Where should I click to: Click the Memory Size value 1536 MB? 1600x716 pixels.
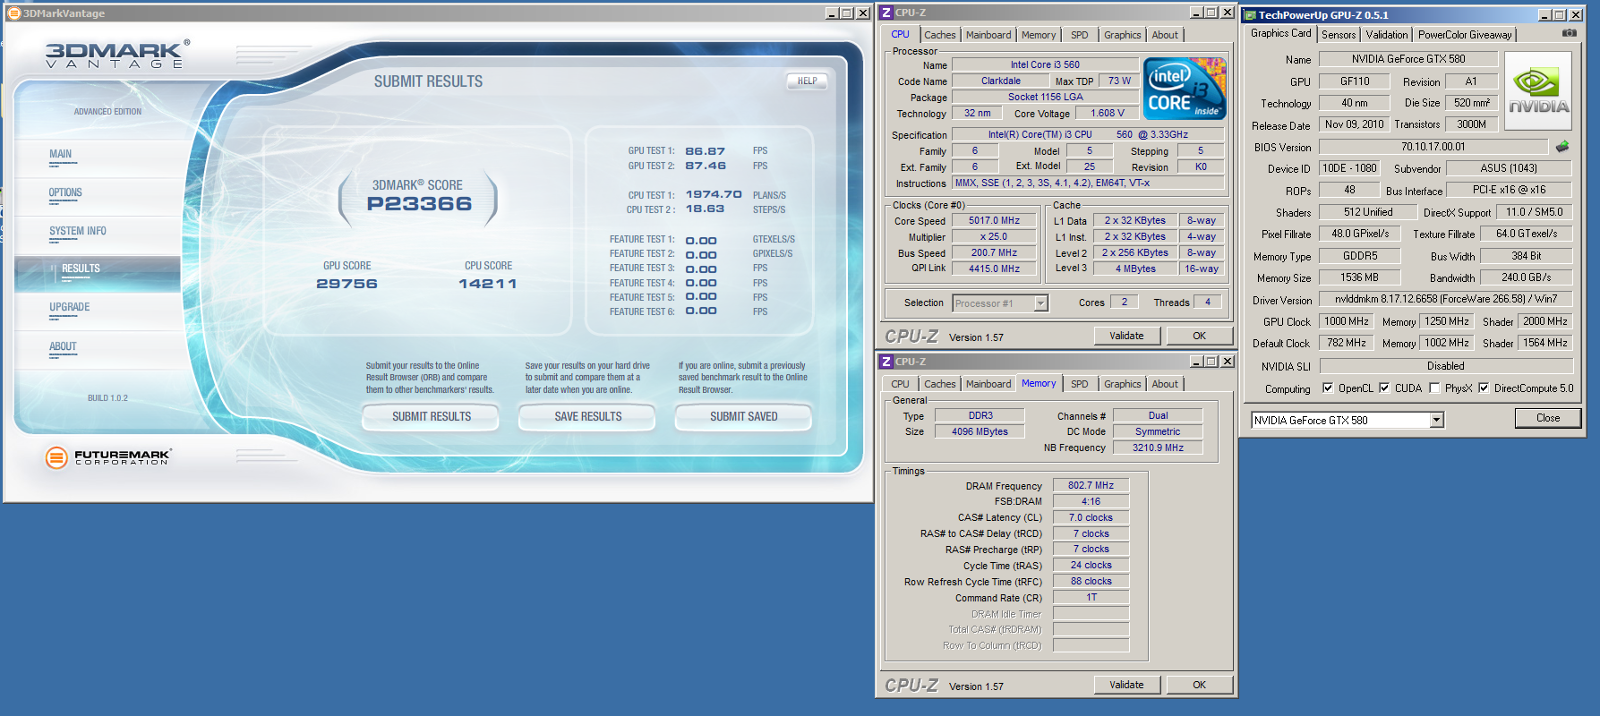pyautogui.click(x=1359, y=278)
